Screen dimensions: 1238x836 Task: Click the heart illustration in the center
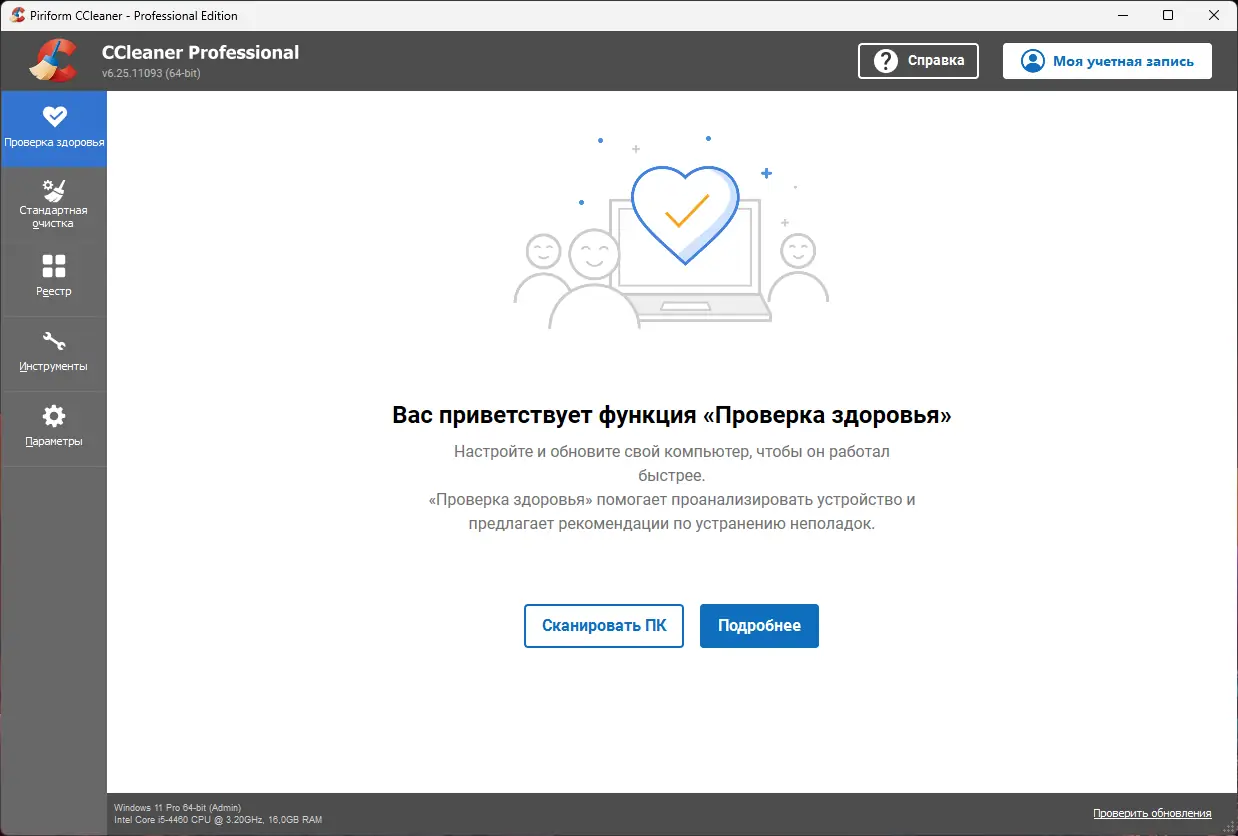[685, 213]
